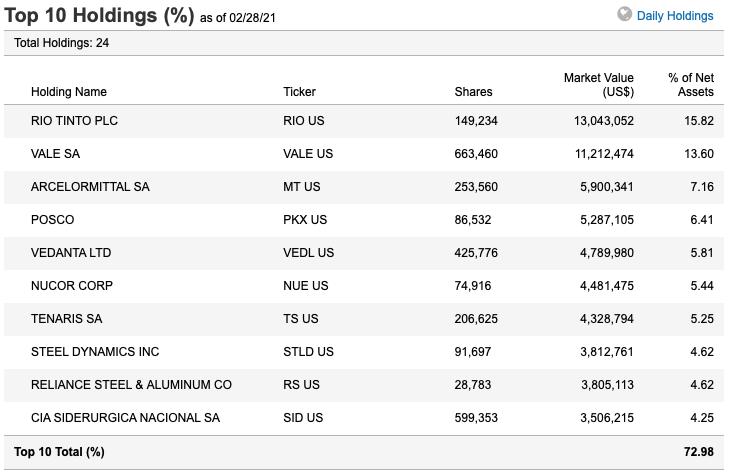Click the 149,234 shares value
730x476 pixels.
(x=476, y=121)
